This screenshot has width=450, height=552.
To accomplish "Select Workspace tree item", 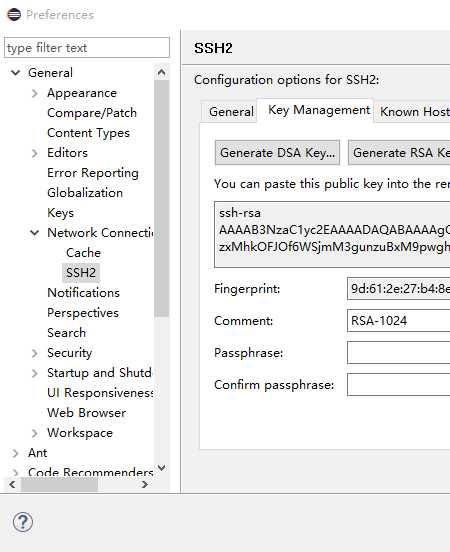I will click(80, 433).
